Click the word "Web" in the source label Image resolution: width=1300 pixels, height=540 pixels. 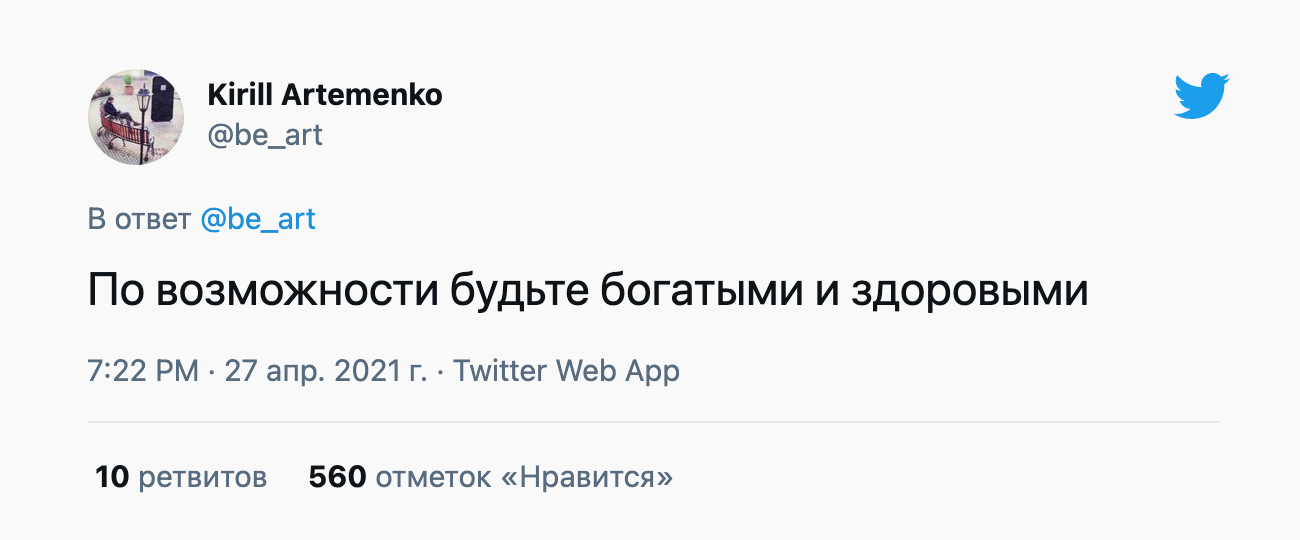pos(586,371)
